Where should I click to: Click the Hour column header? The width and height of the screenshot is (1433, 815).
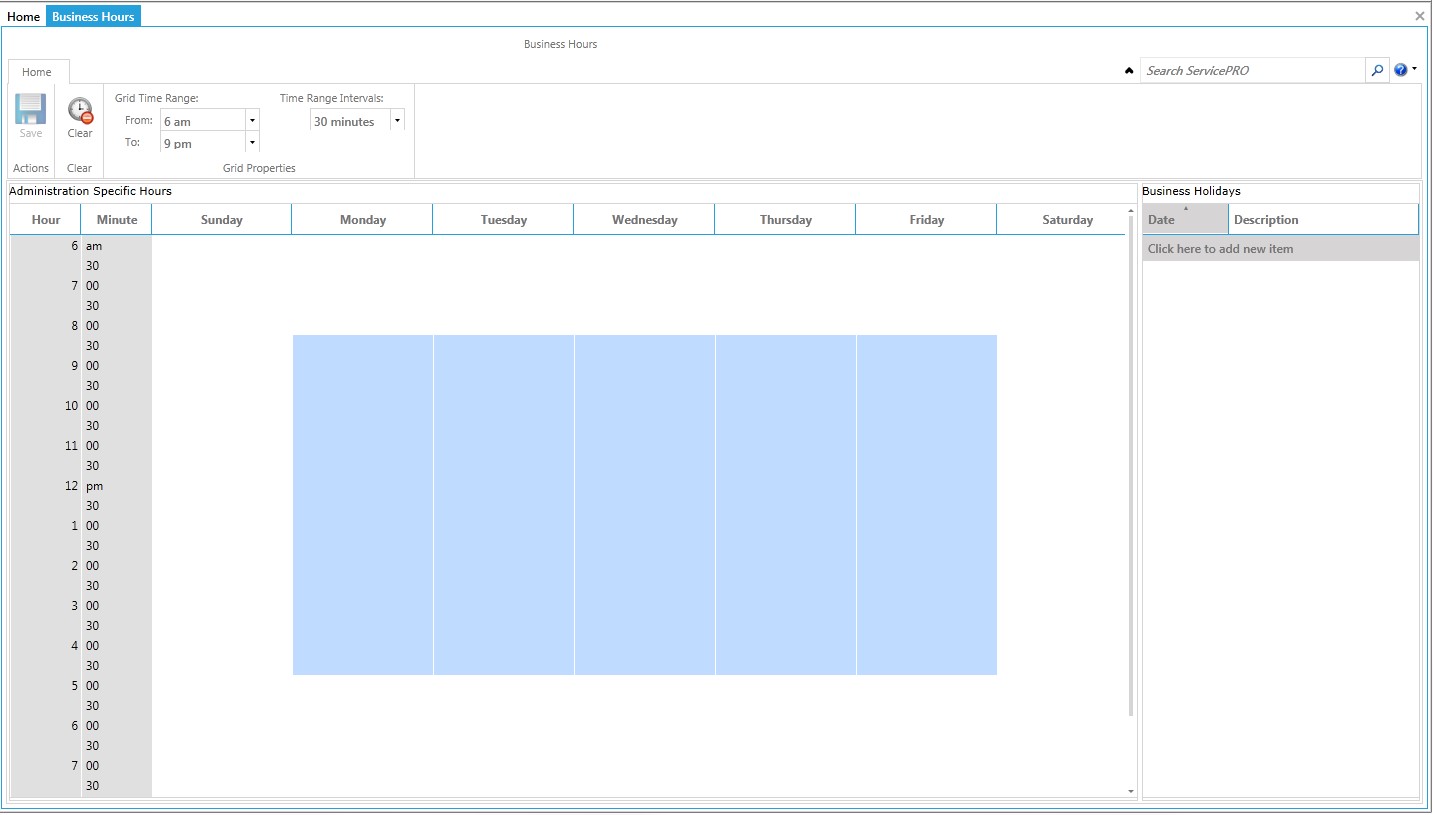pyautogui.click(x=46, y=219)
